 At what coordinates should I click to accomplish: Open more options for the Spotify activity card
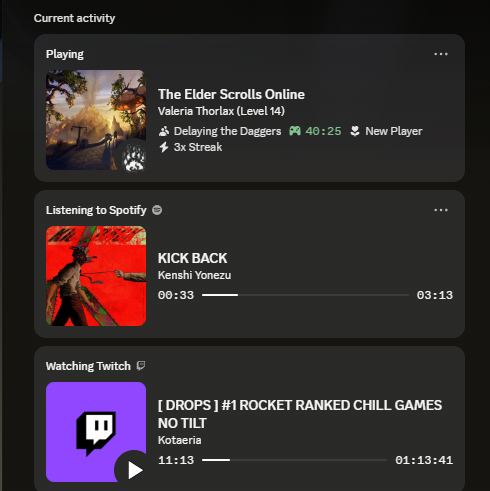pyautogui.click(x=441, y=210)
